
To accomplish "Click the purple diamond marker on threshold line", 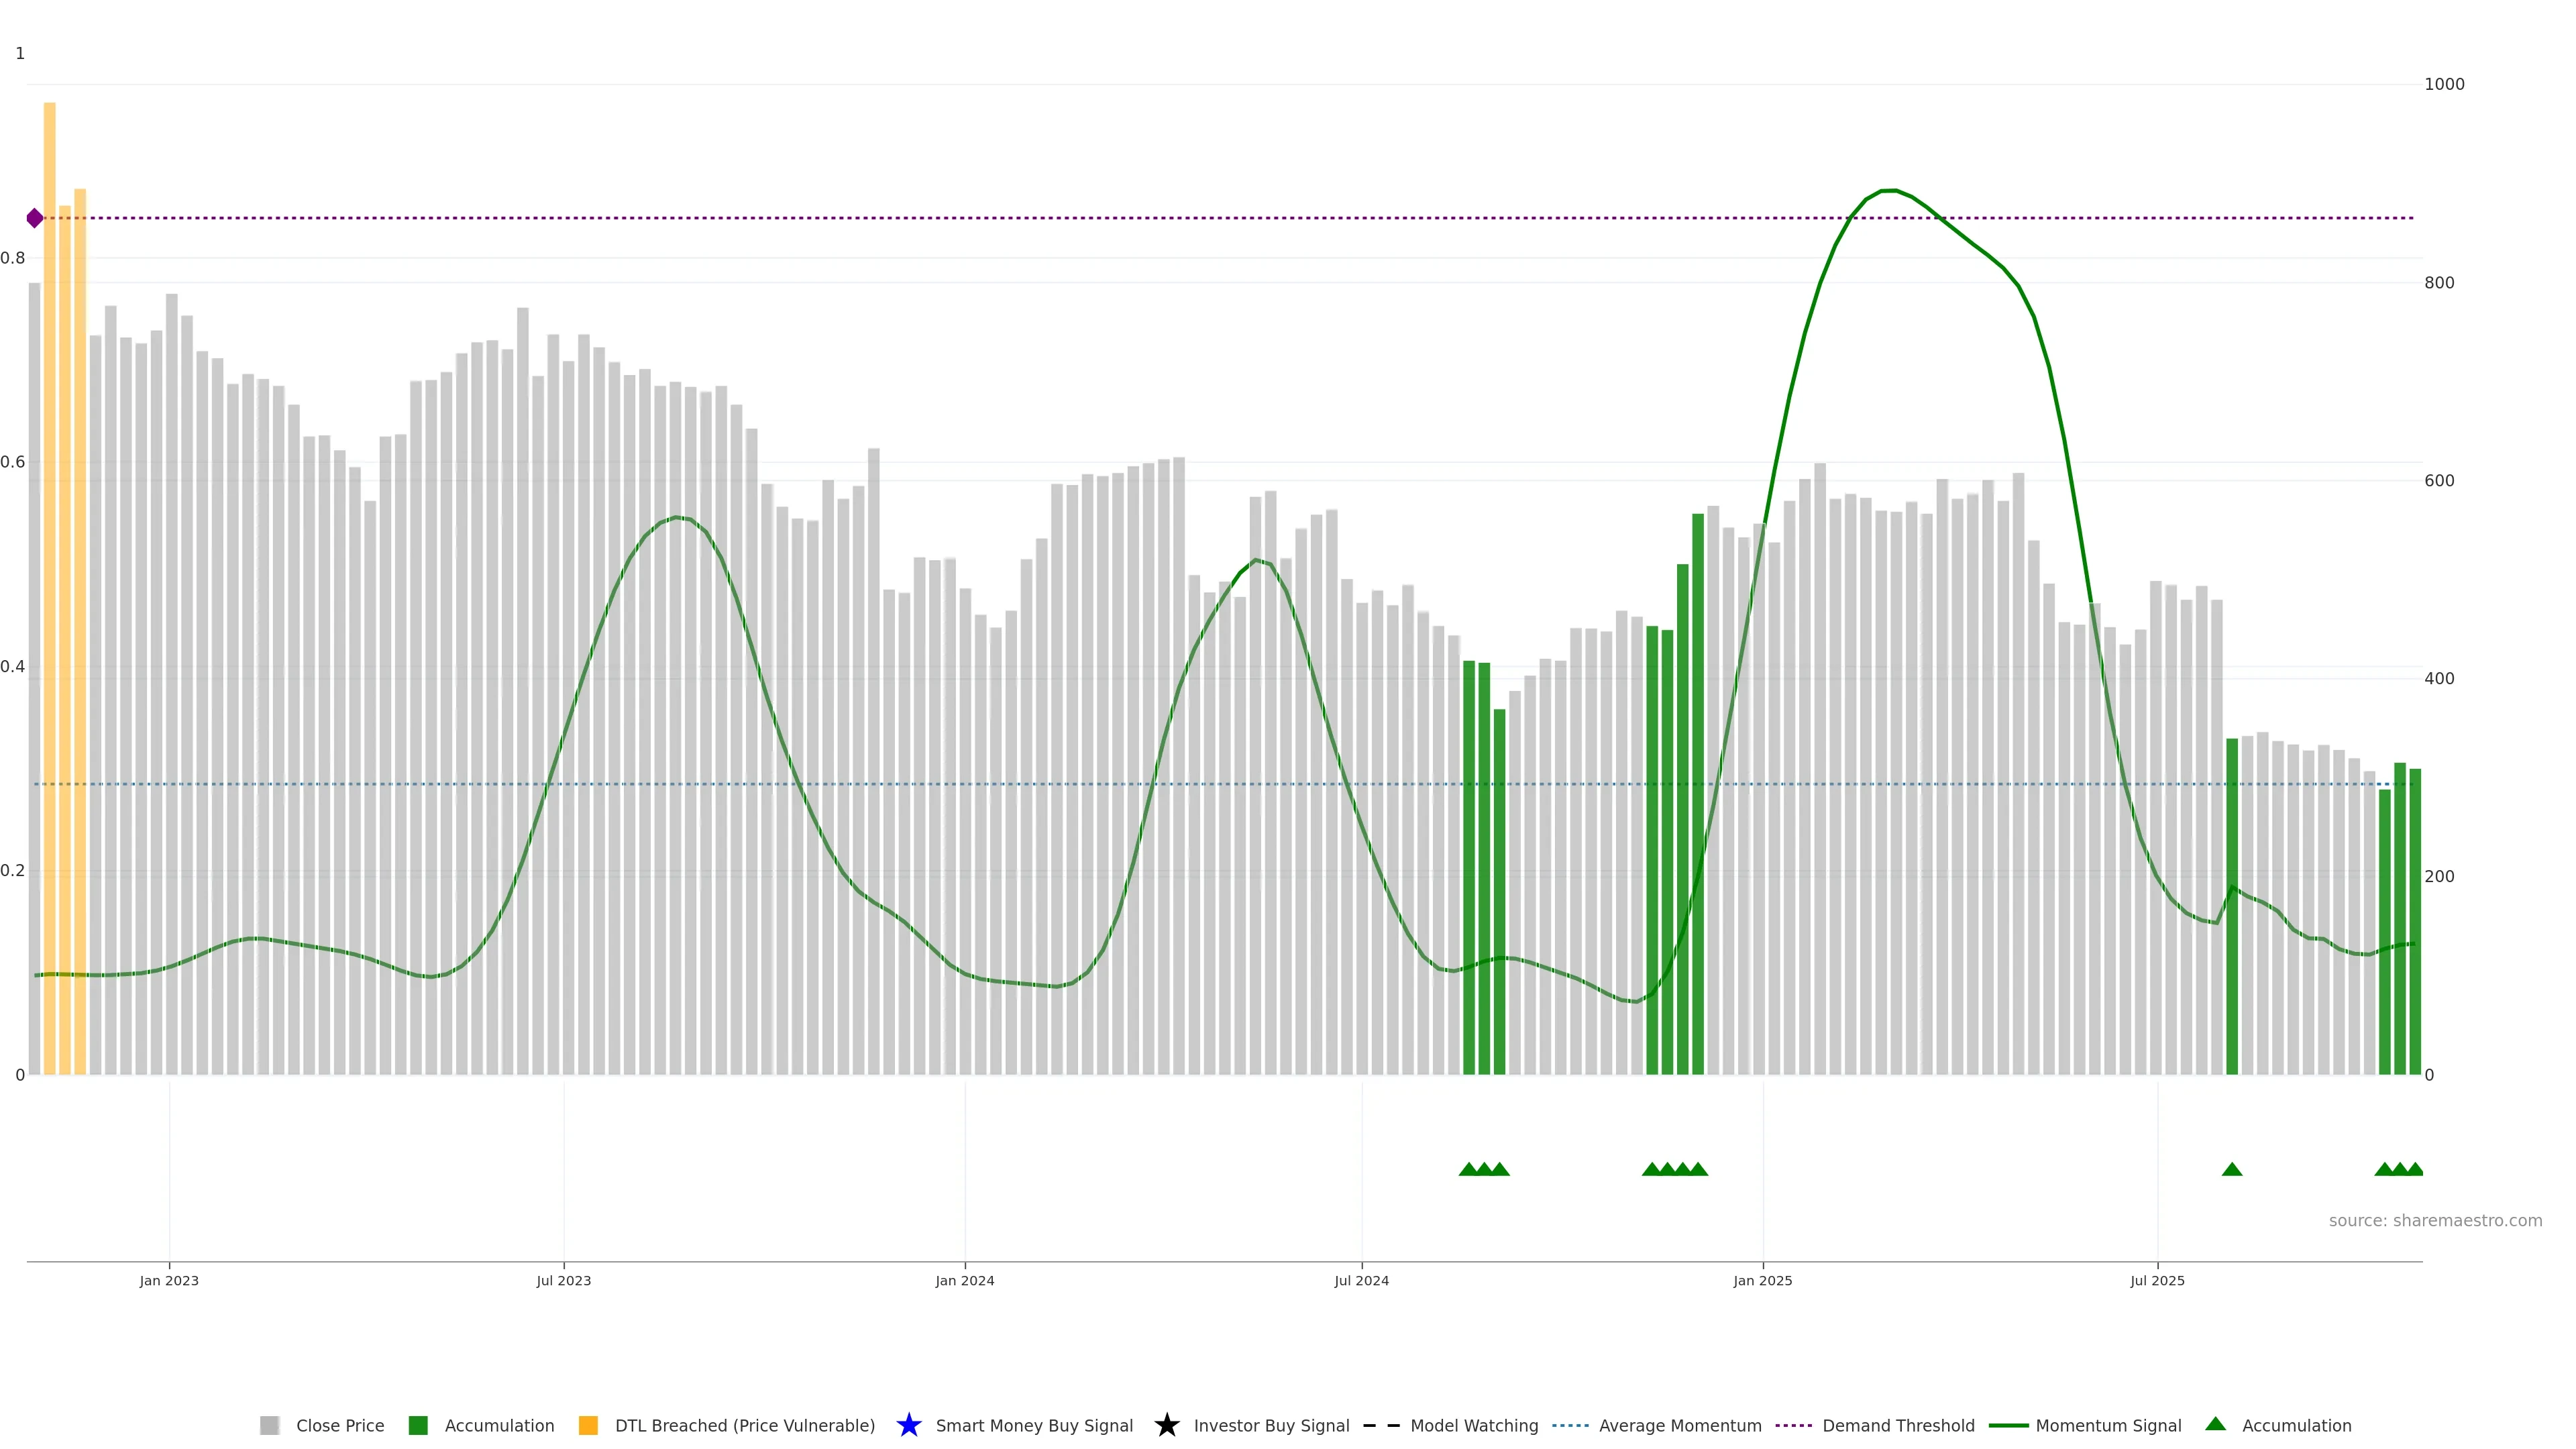I will [x=35, y=218].
